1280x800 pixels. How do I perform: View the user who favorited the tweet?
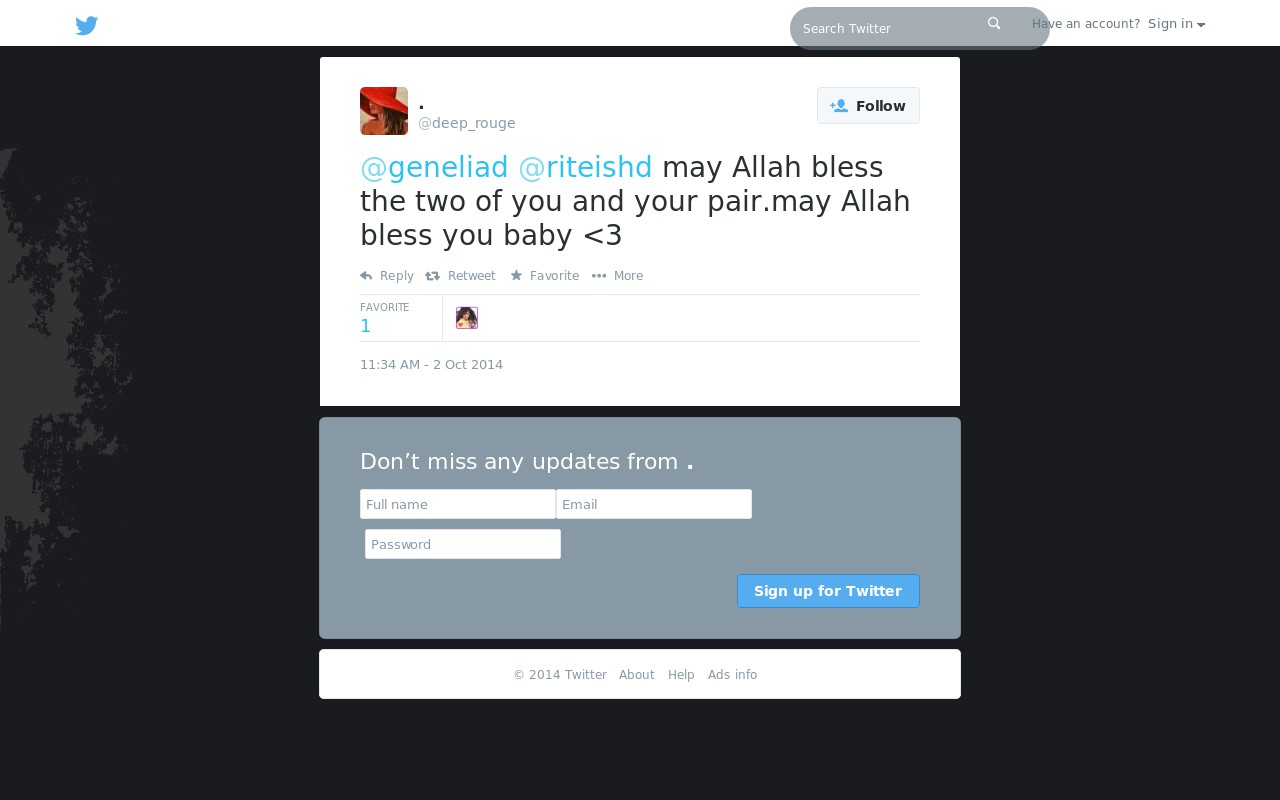coord(467,318)
